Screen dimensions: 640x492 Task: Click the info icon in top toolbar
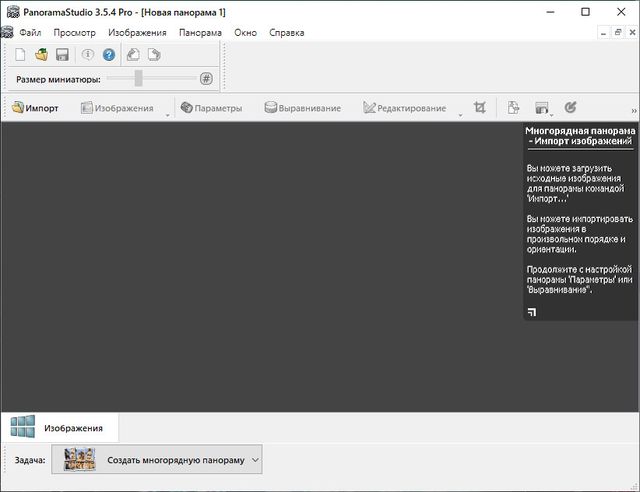click(88, 54)
